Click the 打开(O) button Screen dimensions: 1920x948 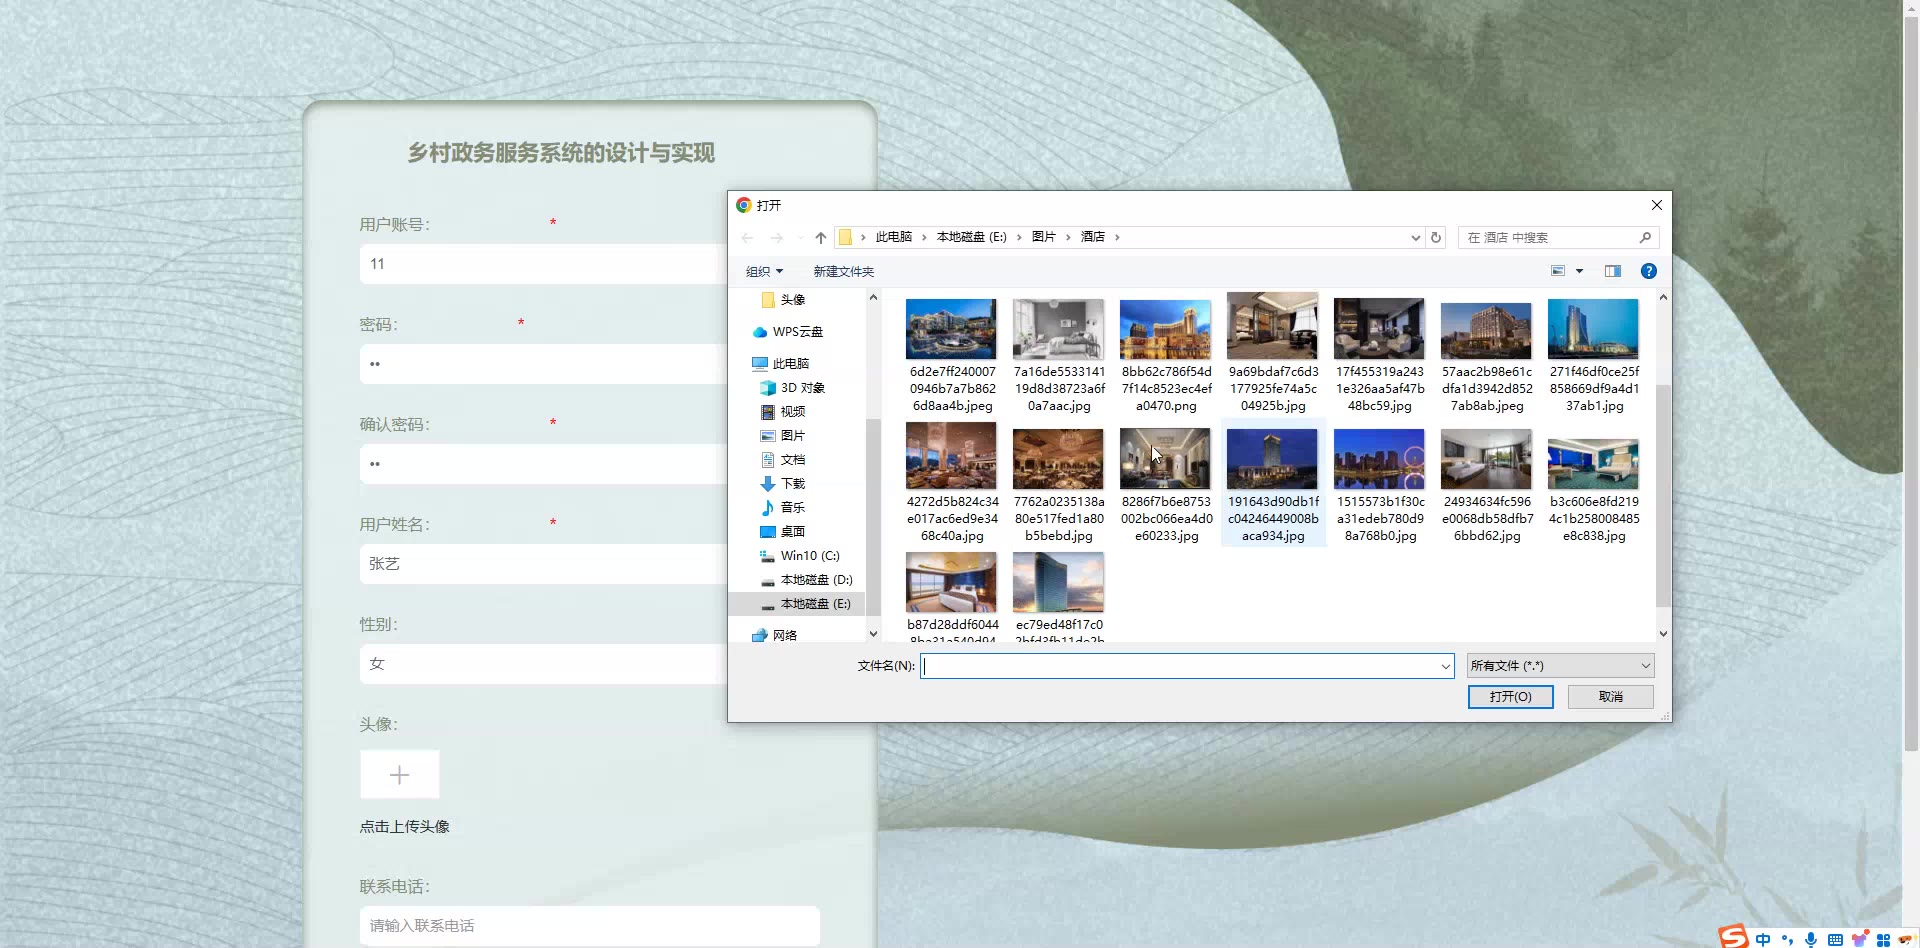(1510, 697)
